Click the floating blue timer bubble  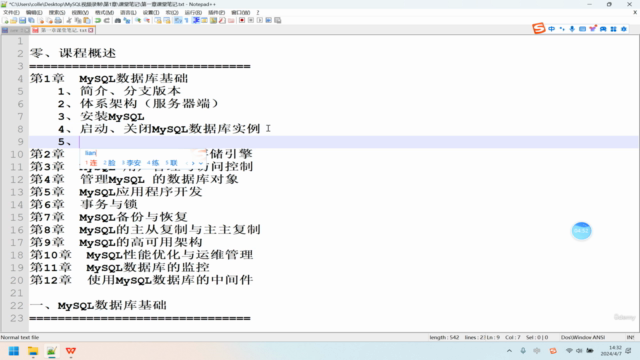coord(581,231)
